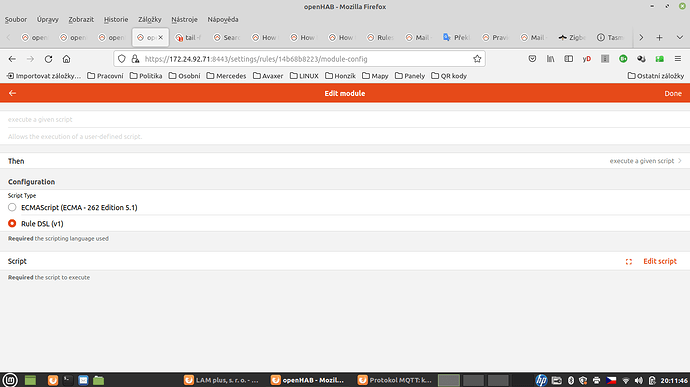Open the Historie menu
Image resolution: width=690 pixels, height=387 pixels.
click(x=116, y=19)
